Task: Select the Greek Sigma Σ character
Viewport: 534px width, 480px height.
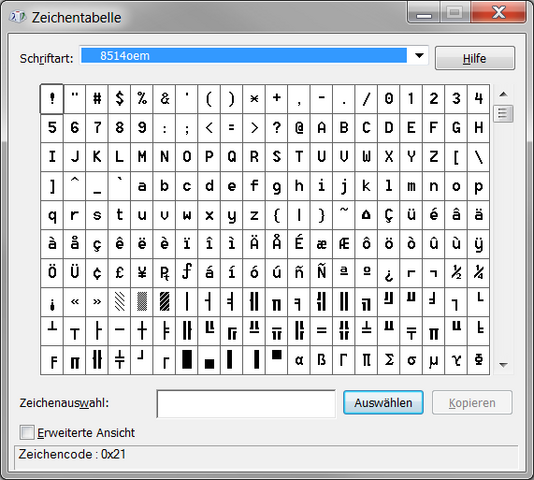Action: click(389, 360)
